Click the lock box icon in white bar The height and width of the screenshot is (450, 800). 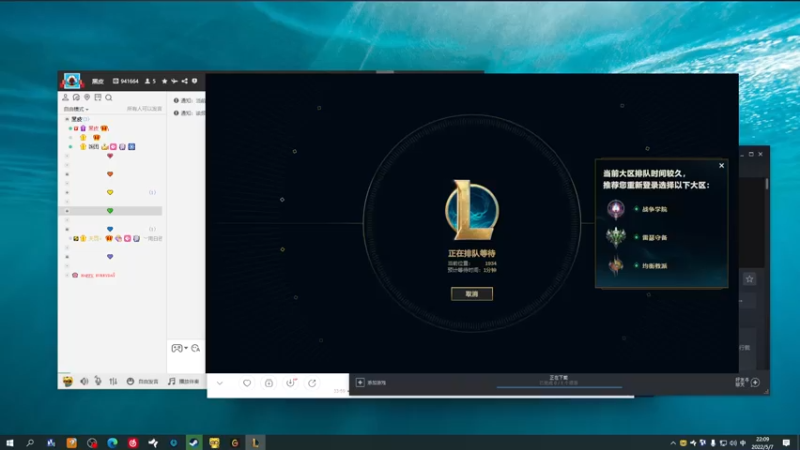[x=269, y=383]
